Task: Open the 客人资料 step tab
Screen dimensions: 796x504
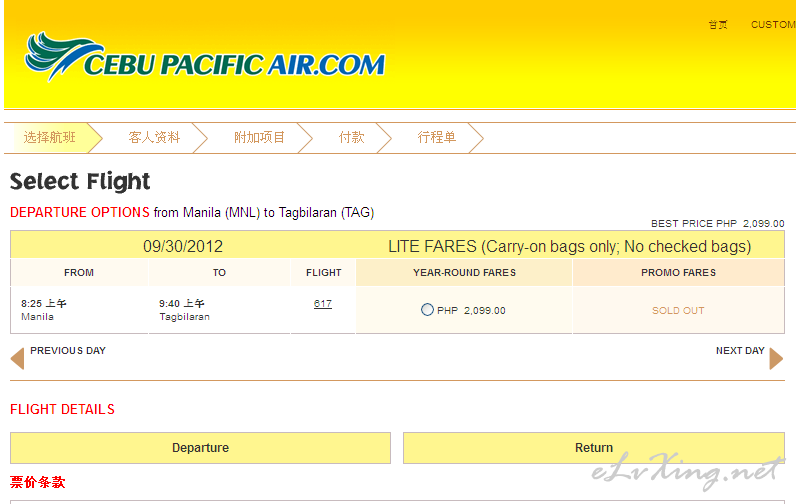Action: point(154,138)
